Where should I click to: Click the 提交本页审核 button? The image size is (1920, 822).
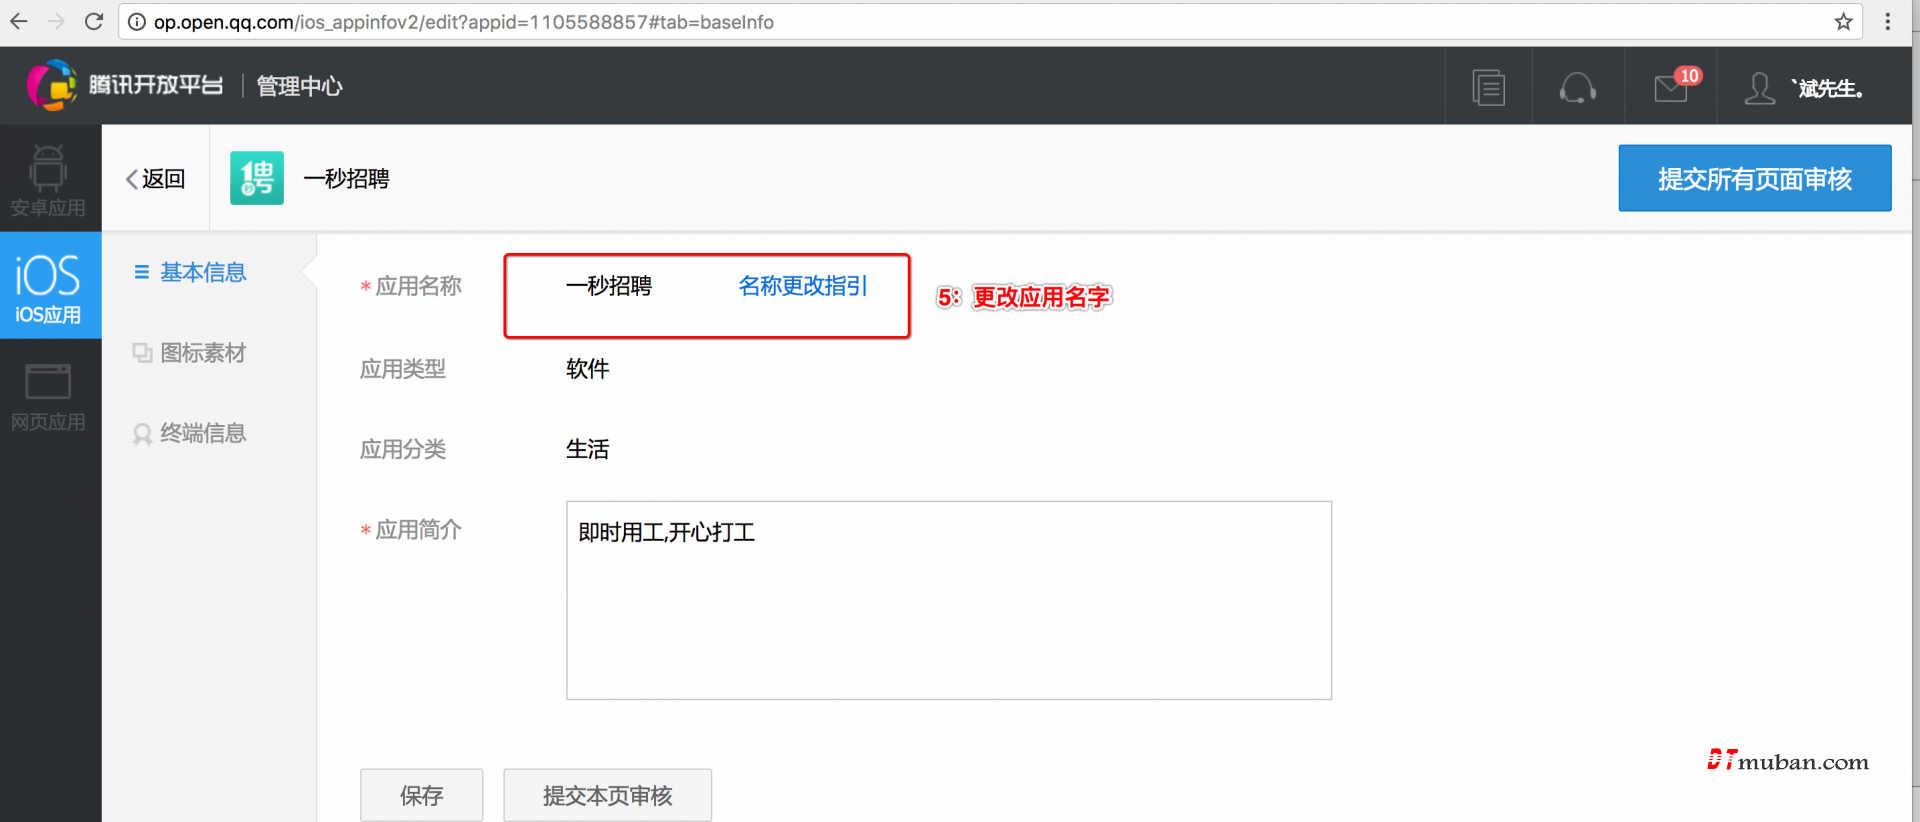[607, 795]
